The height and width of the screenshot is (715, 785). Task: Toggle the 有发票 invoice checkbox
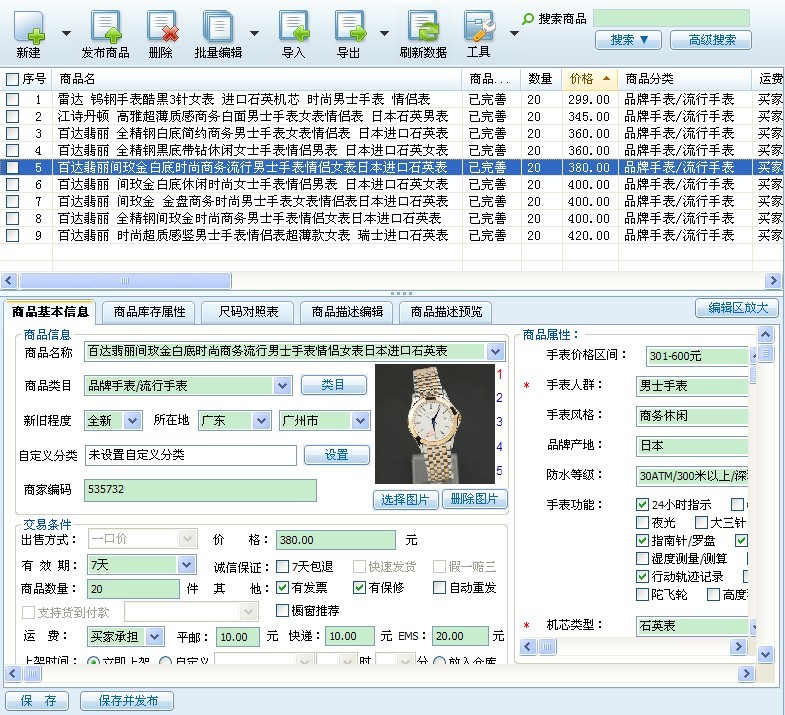283,588
